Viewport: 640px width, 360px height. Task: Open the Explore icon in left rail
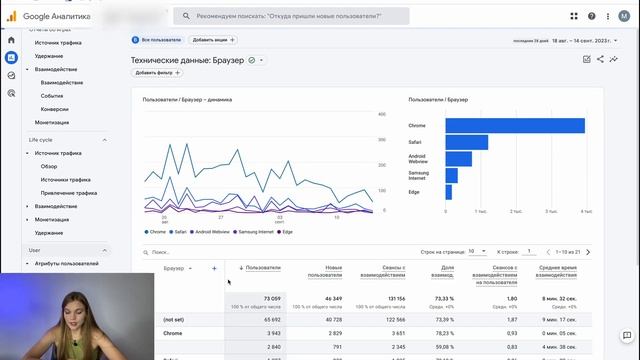pos(11,76)
